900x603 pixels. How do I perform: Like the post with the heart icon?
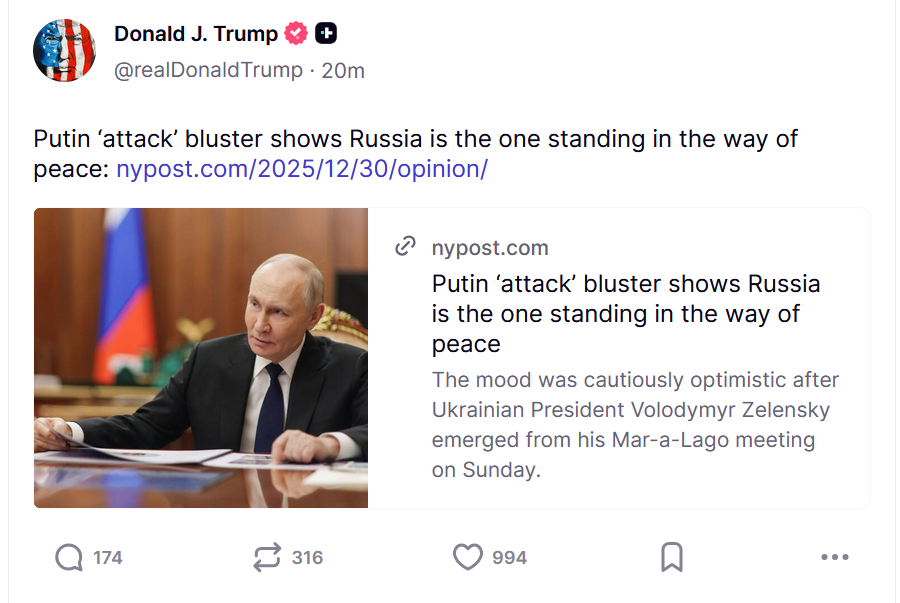pyautogui.click(x=468, y=557)
